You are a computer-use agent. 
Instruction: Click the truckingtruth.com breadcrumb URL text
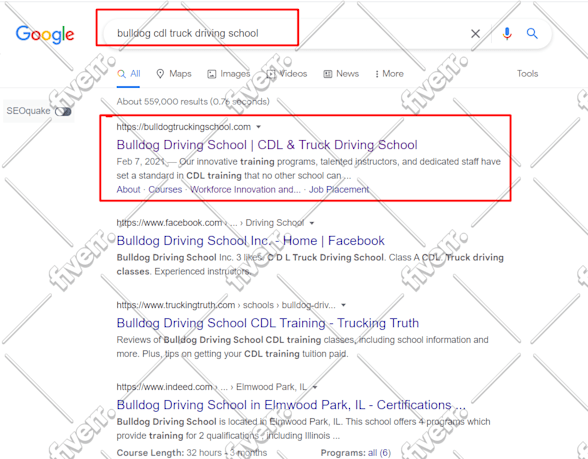coord(226,305)
